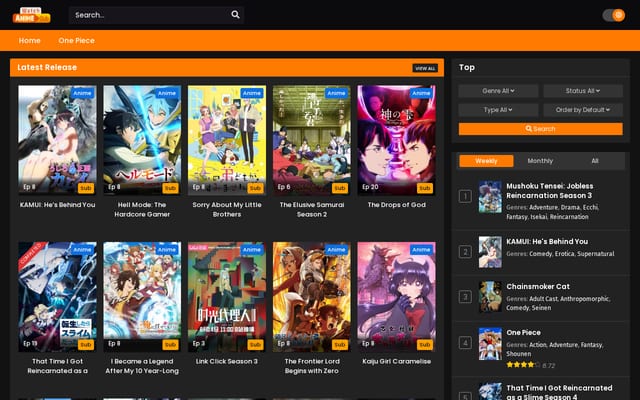
Task: Toggle the dark mode switch
Action: (613, 15)
